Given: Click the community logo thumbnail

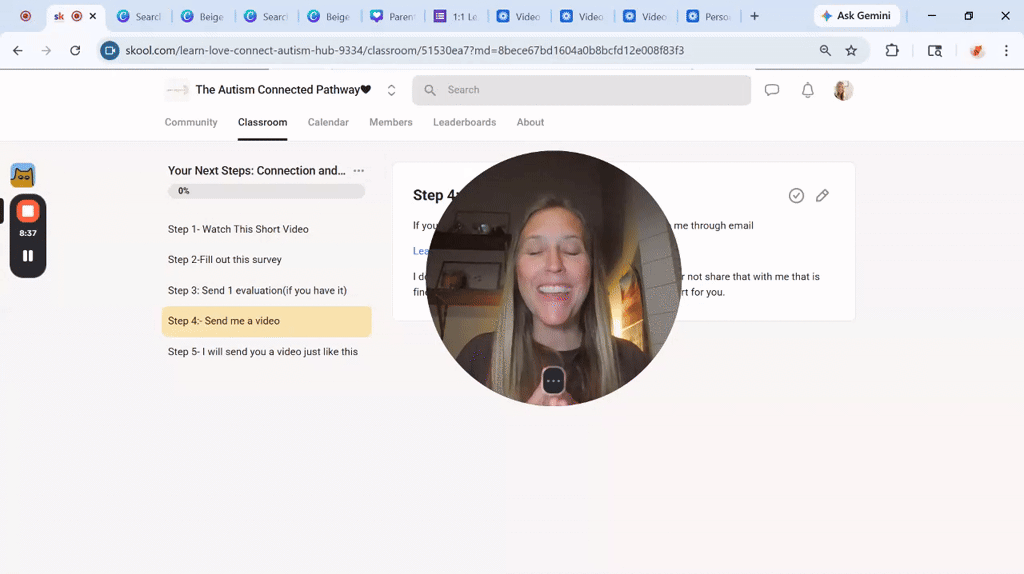Looking at the screenshot, I should coord(176,90).
